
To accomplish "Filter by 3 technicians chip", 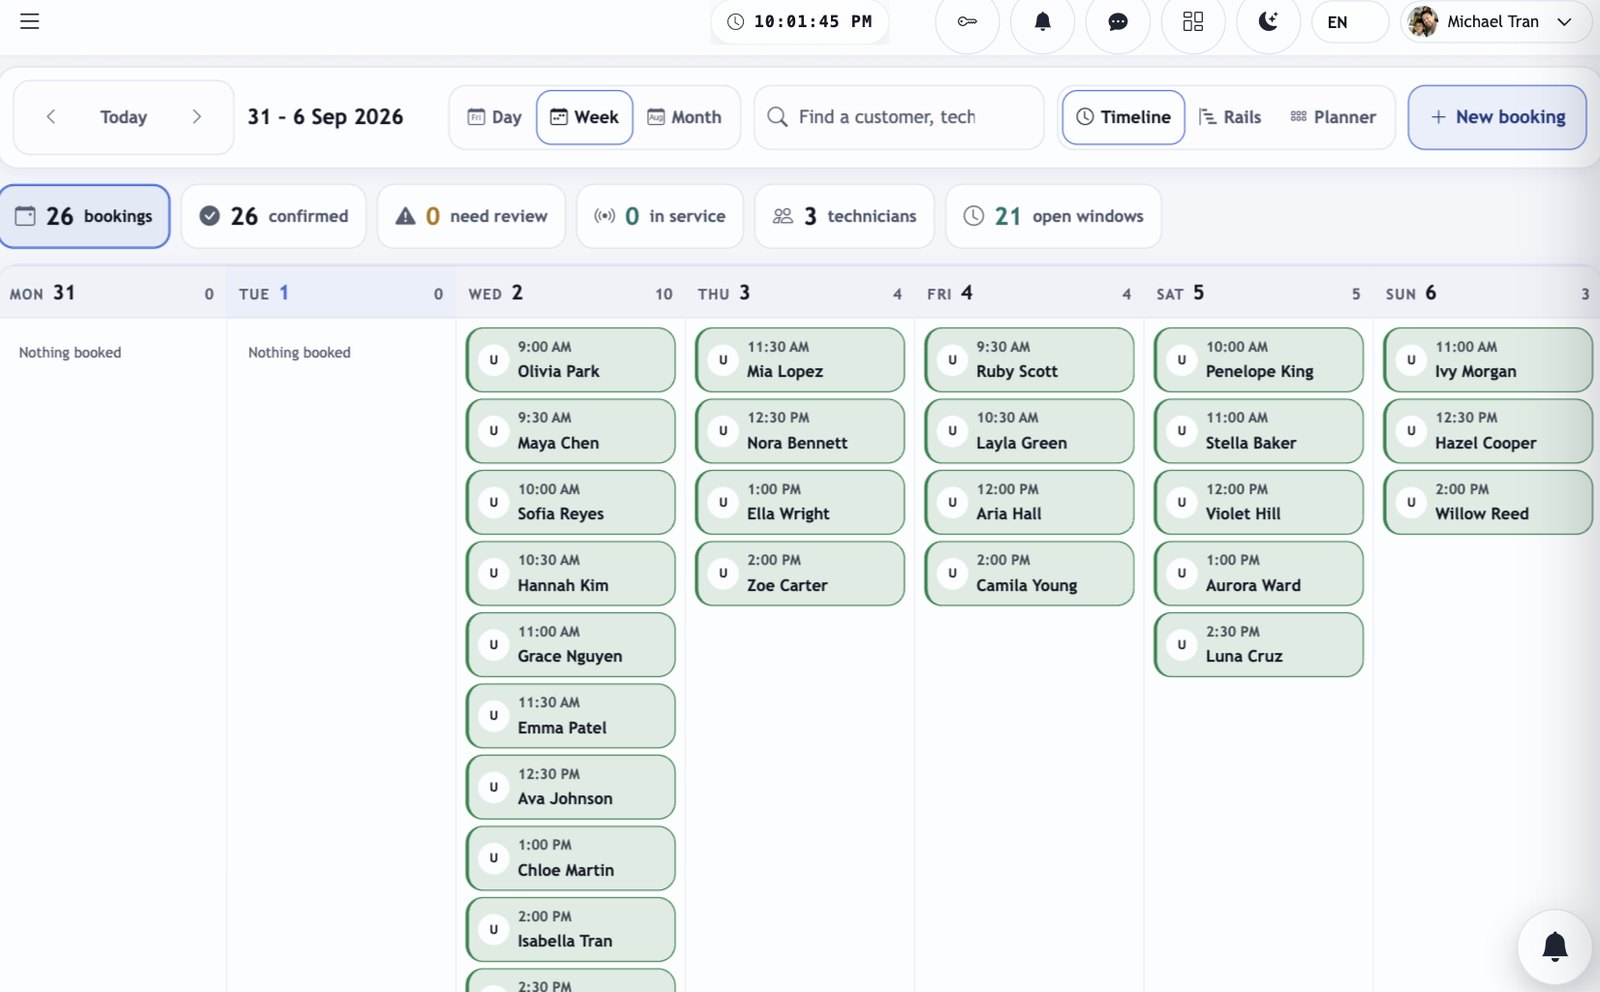I will (845, 216).
